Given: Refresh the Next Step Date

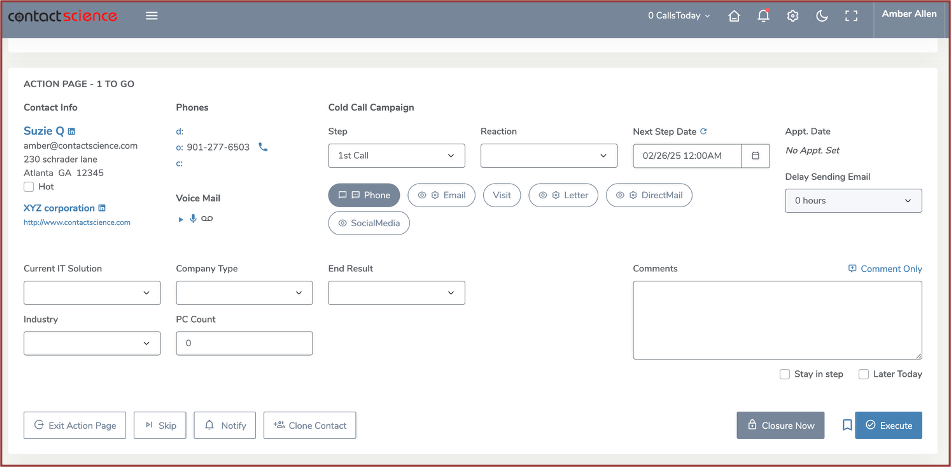Looking at the screenshot, I should point(704,131).
